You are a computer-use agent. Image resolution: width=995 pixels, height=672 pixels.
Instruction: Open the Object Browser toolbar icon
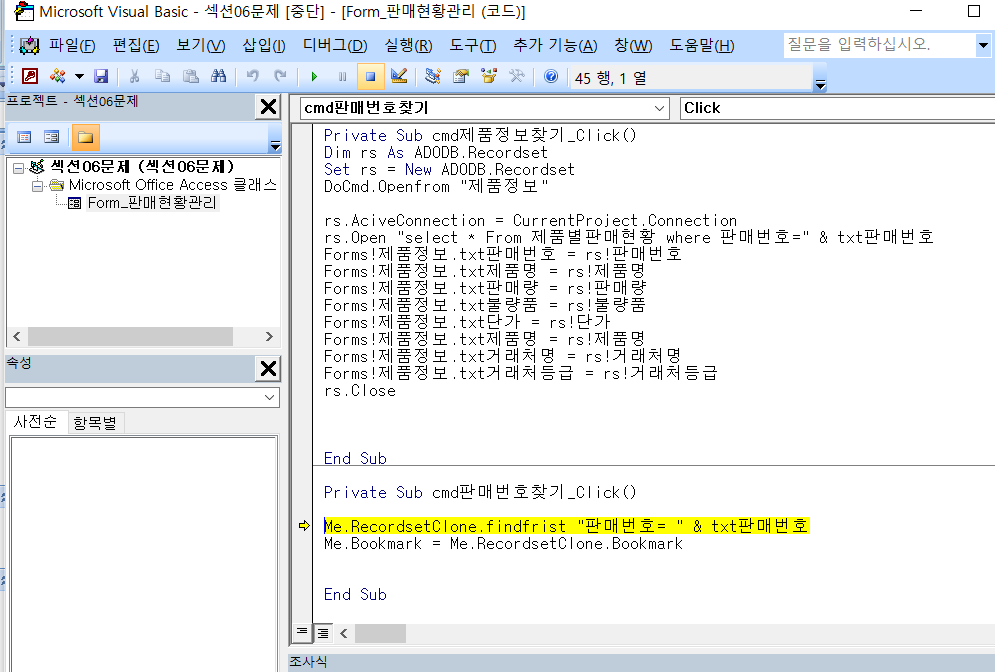point(489,76)
